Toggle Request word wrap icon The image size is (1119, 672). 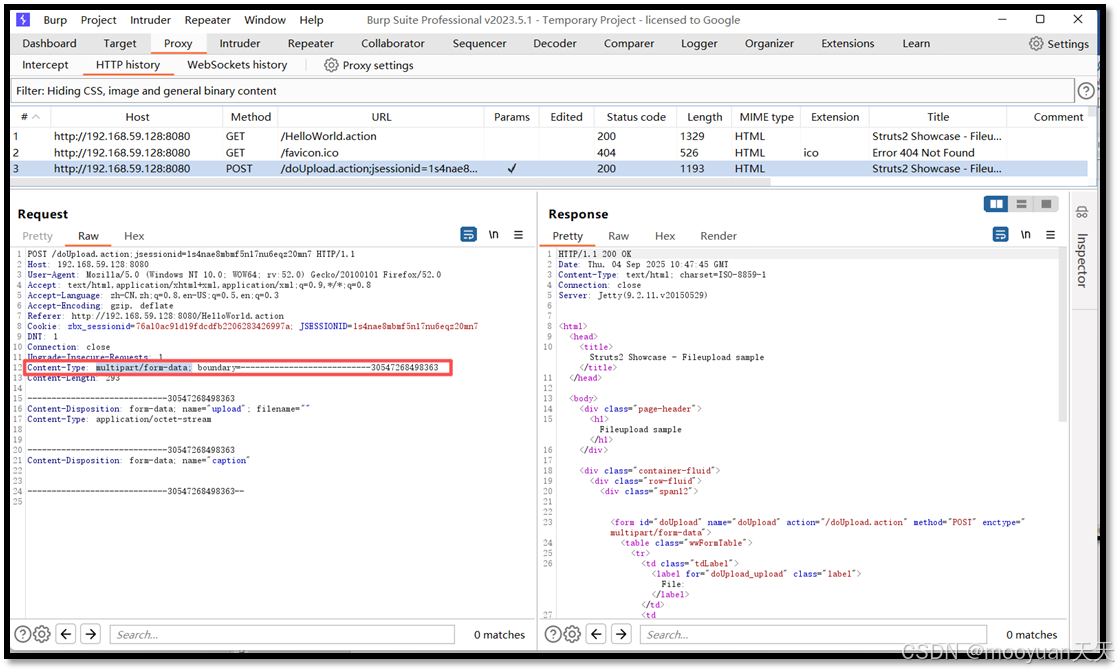click(x=468, y=235)
